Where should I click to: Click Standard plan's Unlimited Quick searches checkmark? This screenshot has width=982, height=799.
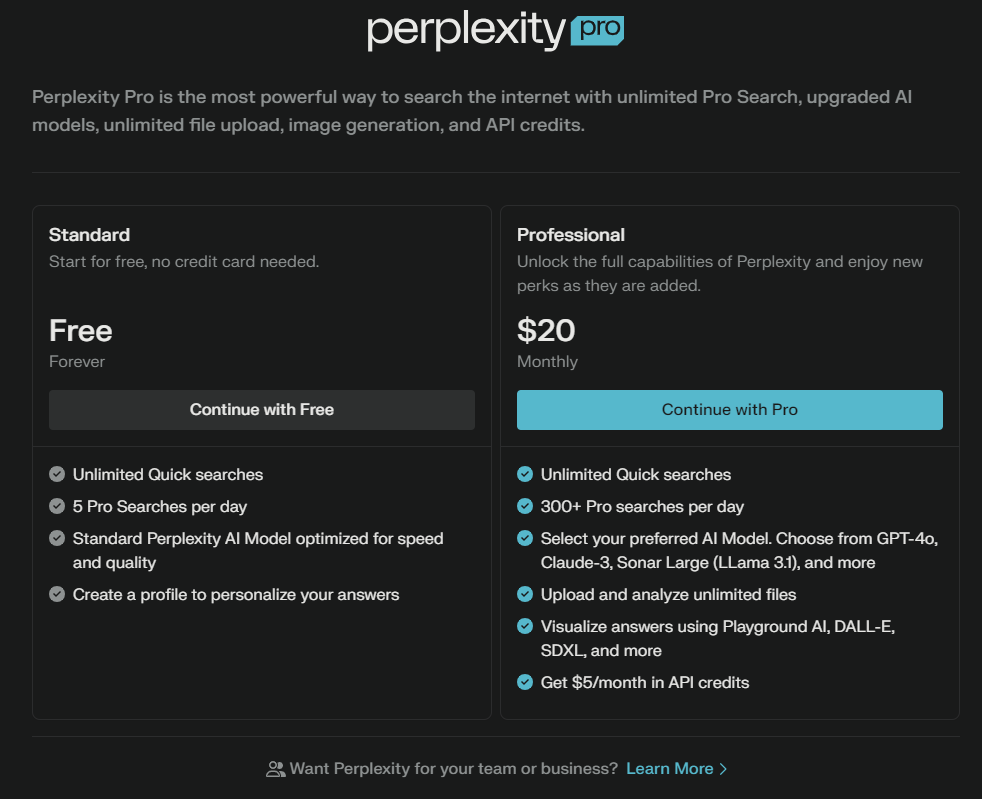[x=57, y=475]
